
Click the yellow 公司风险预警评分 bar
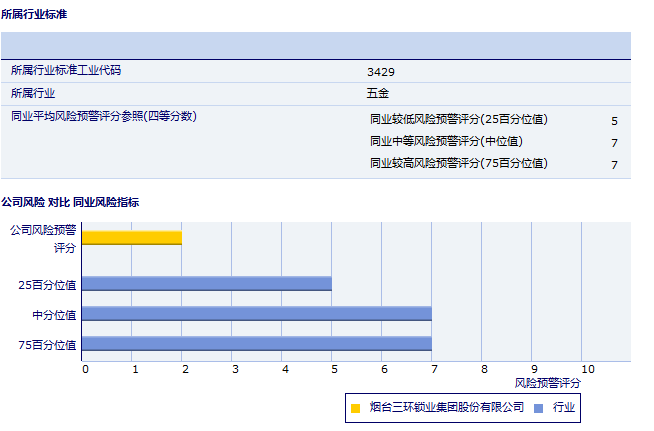[x=131, y=237]
